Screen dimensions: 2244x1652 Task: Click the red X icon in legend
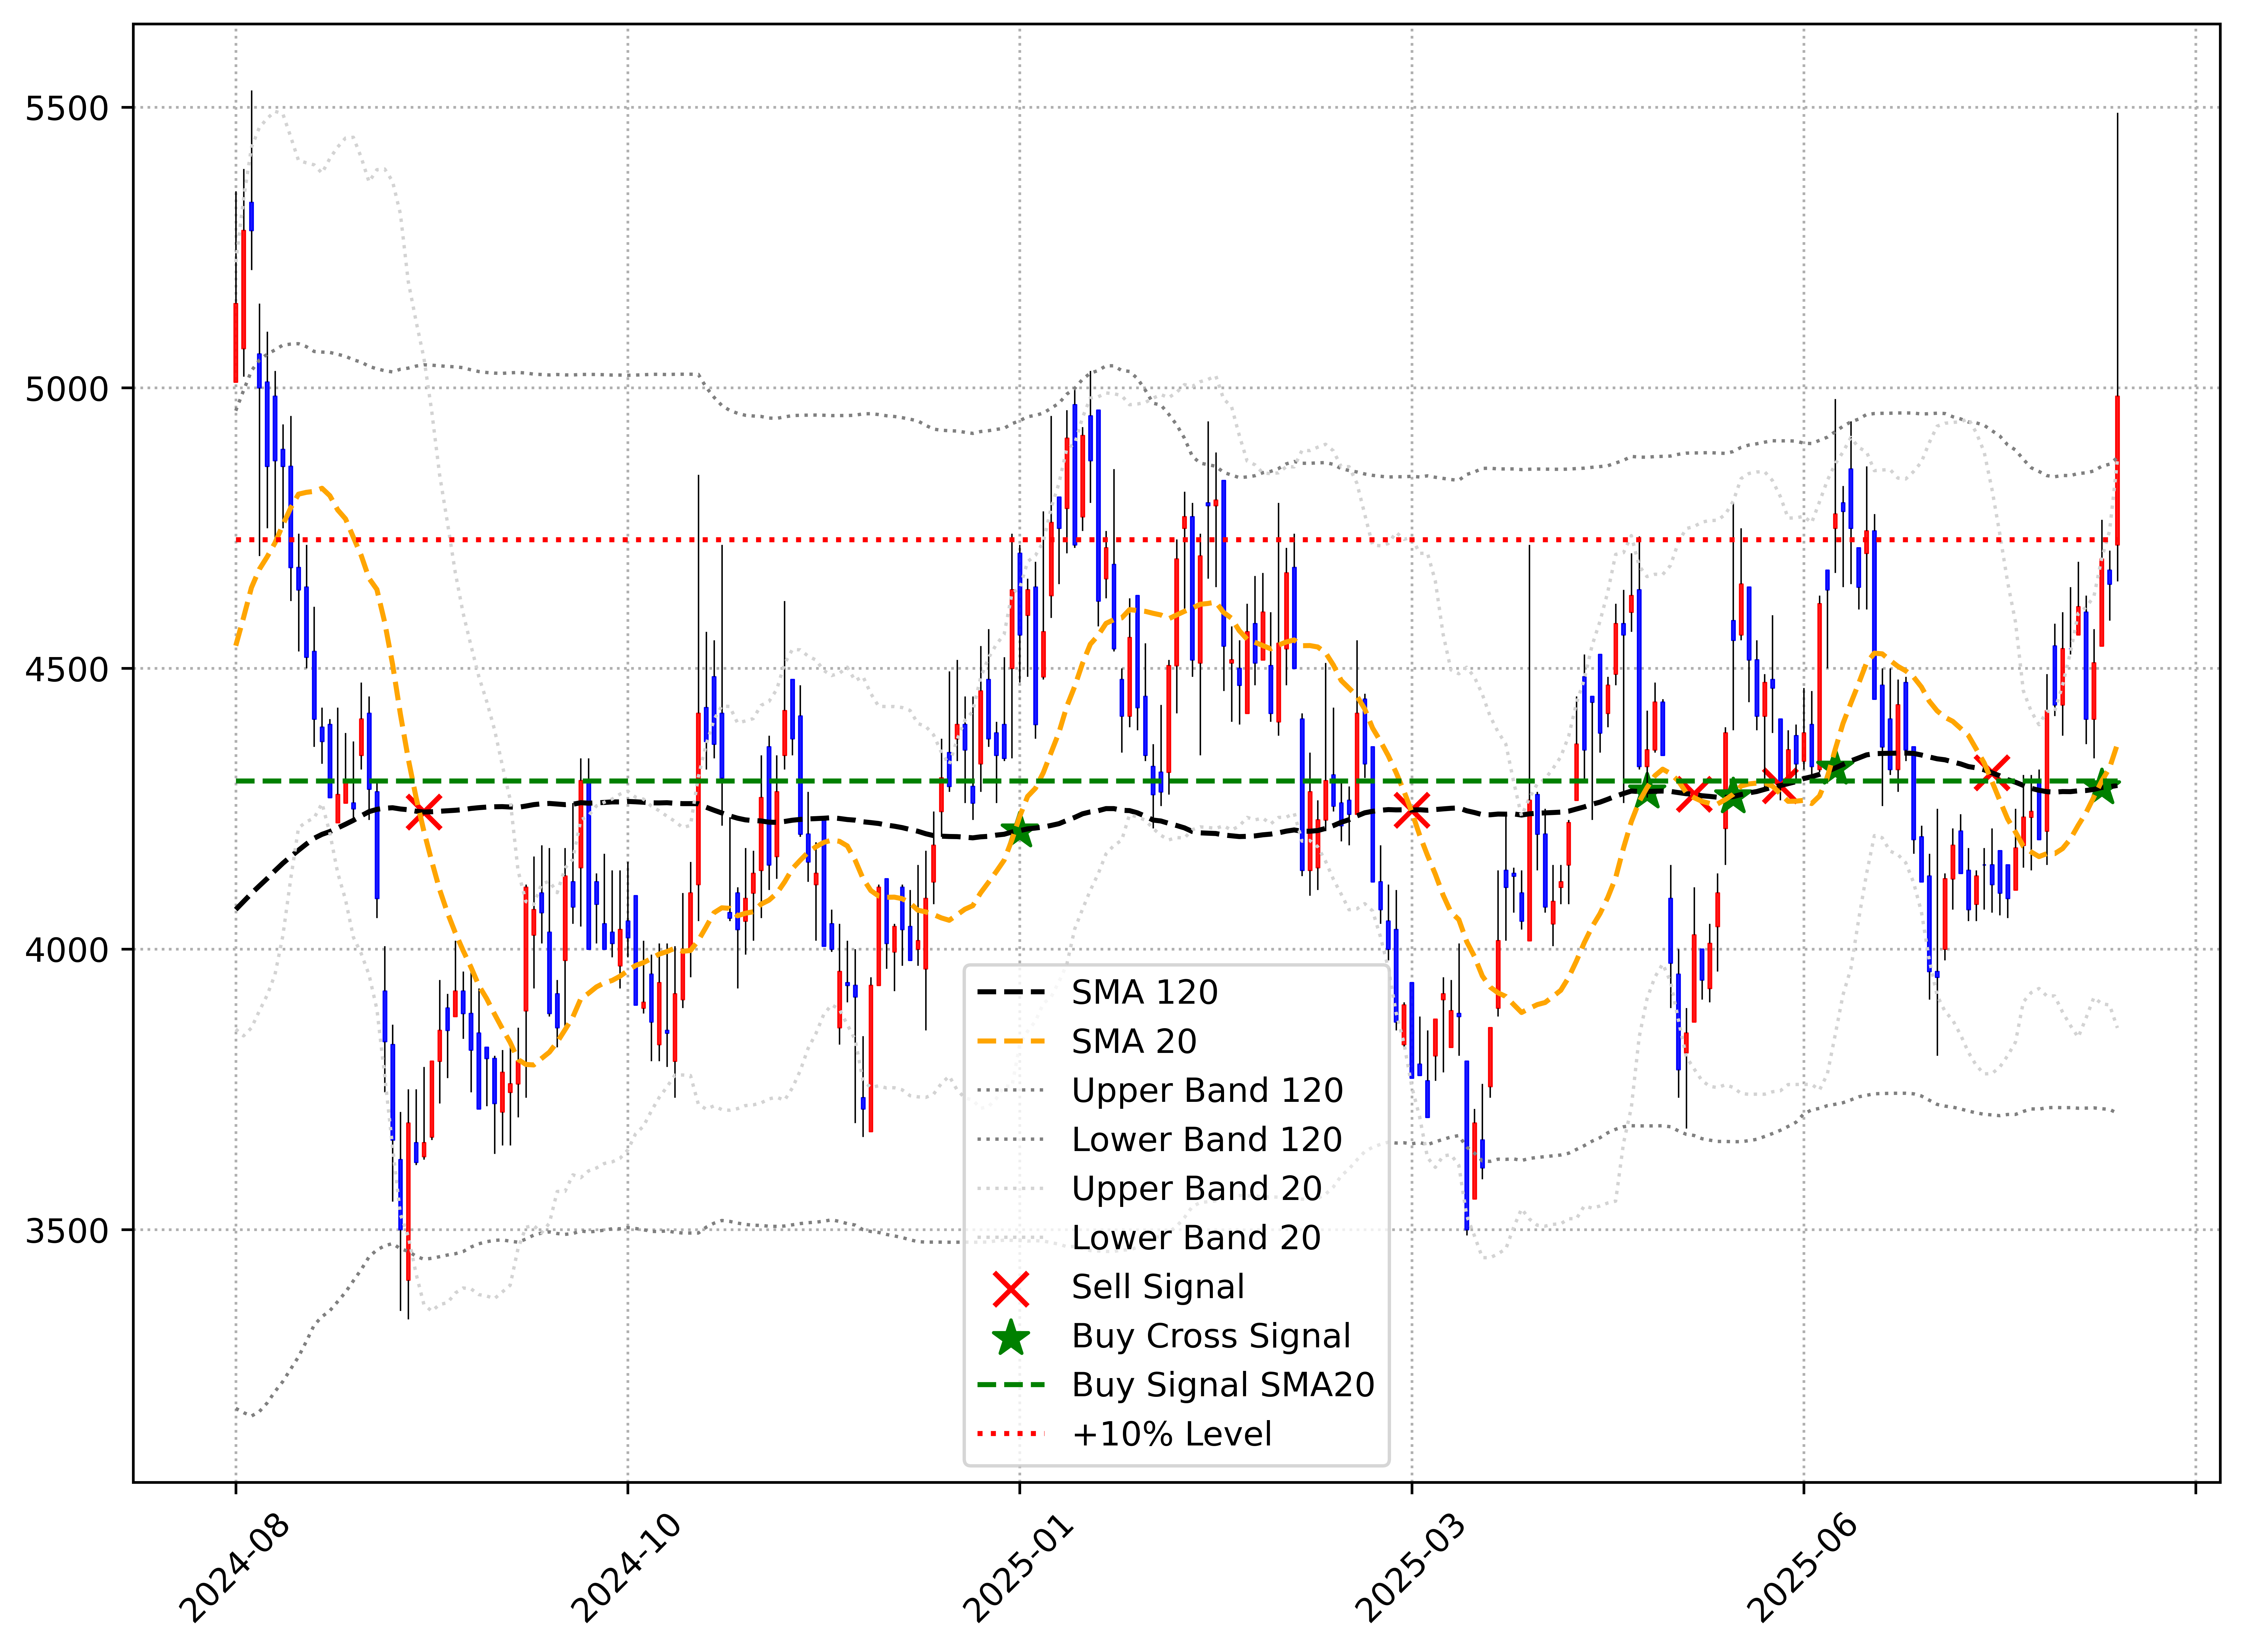pyautogui.click(x=1011, y=1289)
